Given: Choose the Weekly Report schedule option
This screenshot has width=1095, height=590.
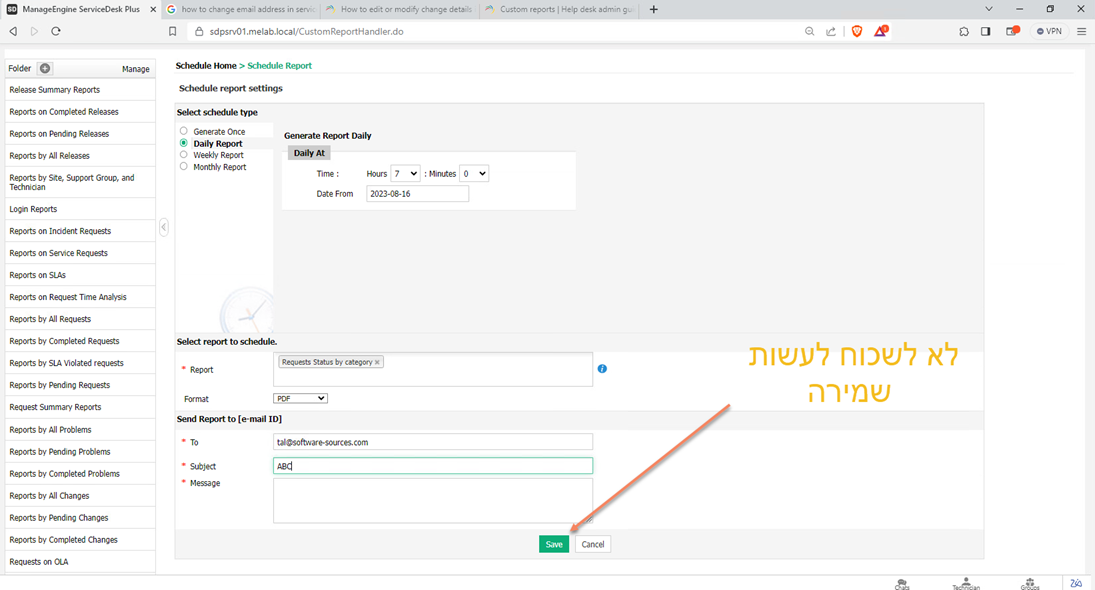Looking at the screenshot, I should coord(184,155).
